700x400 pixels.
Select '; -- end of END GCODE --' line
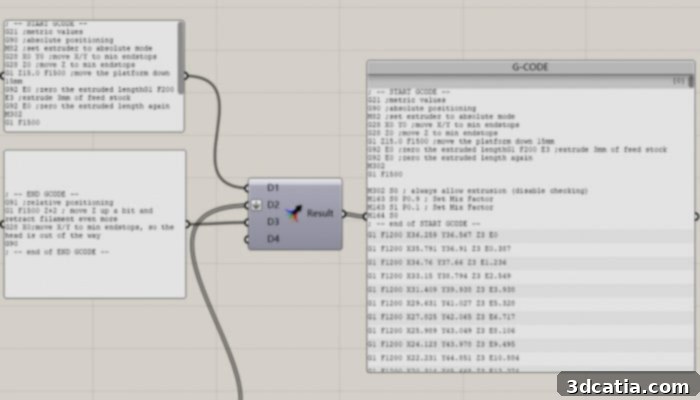(x=57, y=252)
